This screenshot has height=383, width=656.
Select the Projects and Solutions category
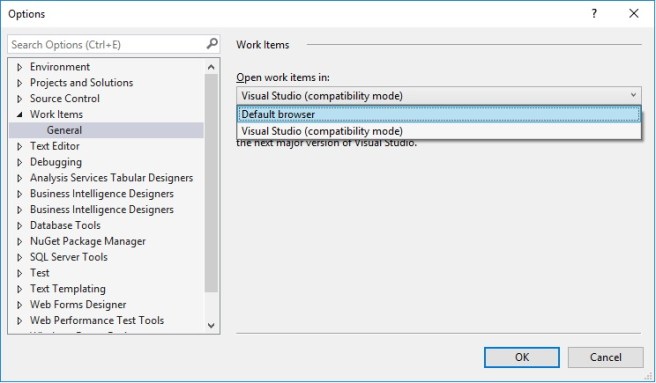pos(82,82)
